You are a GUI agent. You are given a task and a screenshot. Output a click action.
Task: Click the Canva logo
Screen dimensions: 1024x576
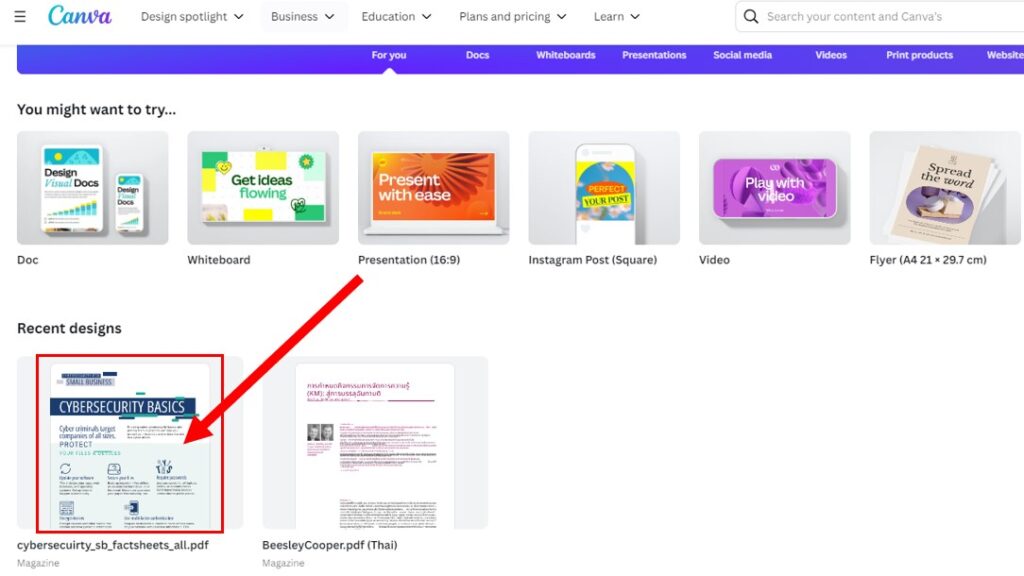click(80, 16)
